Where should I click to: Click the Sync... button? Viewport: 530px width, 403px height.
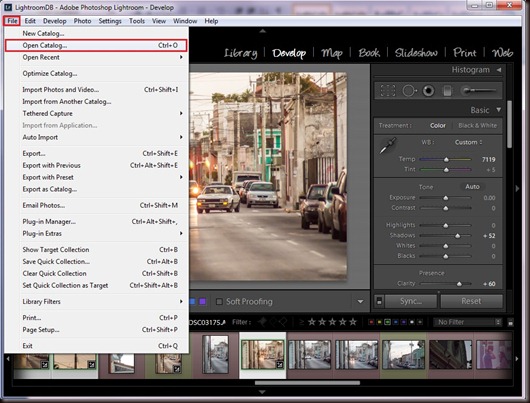coord(411,301)
